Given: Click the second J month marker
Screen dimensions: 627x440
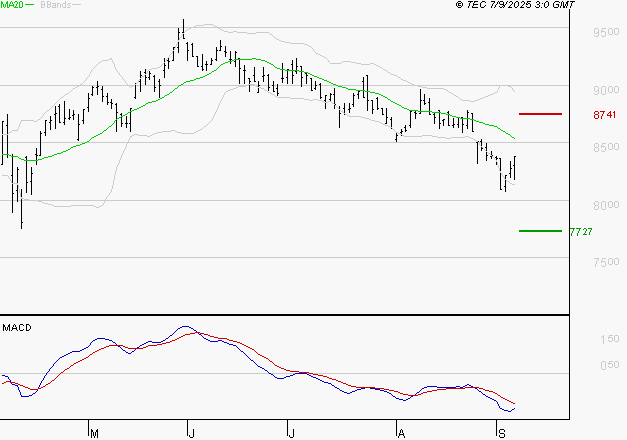Looking at the screenshot, I should [x=292, y=434].
